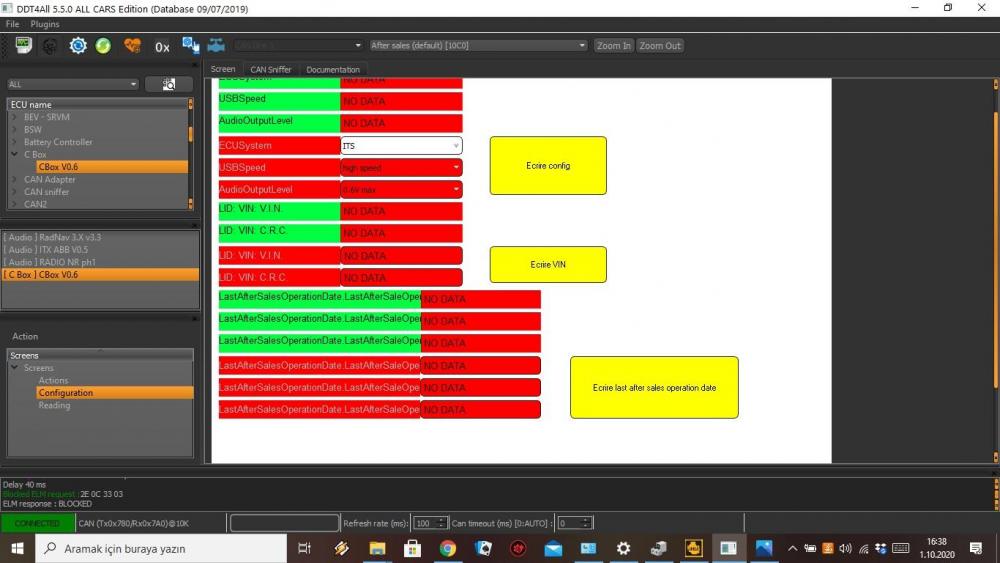Click the green circular refresh icon
Viewport: 1000px width, 563px height.
103,46
